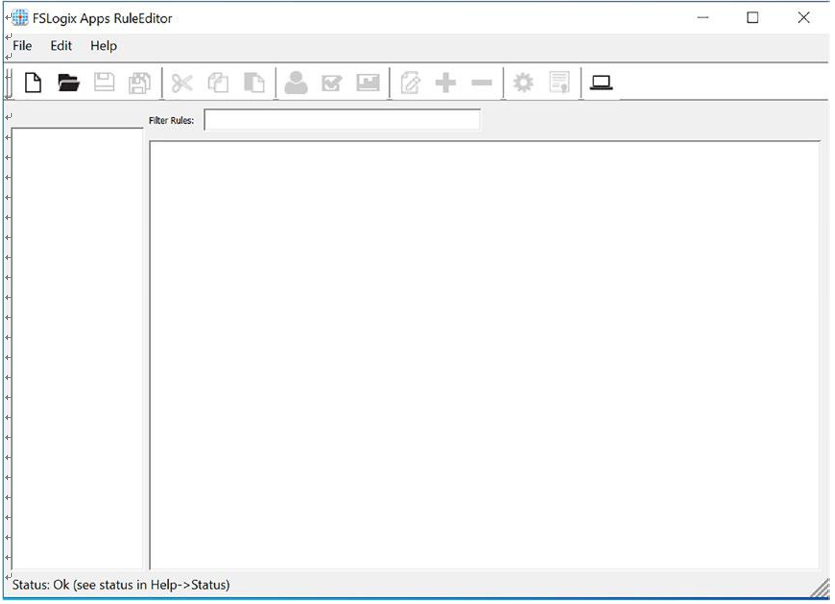
Task: Click inside the empty rule sets list pane
Action: click(77, 349)
